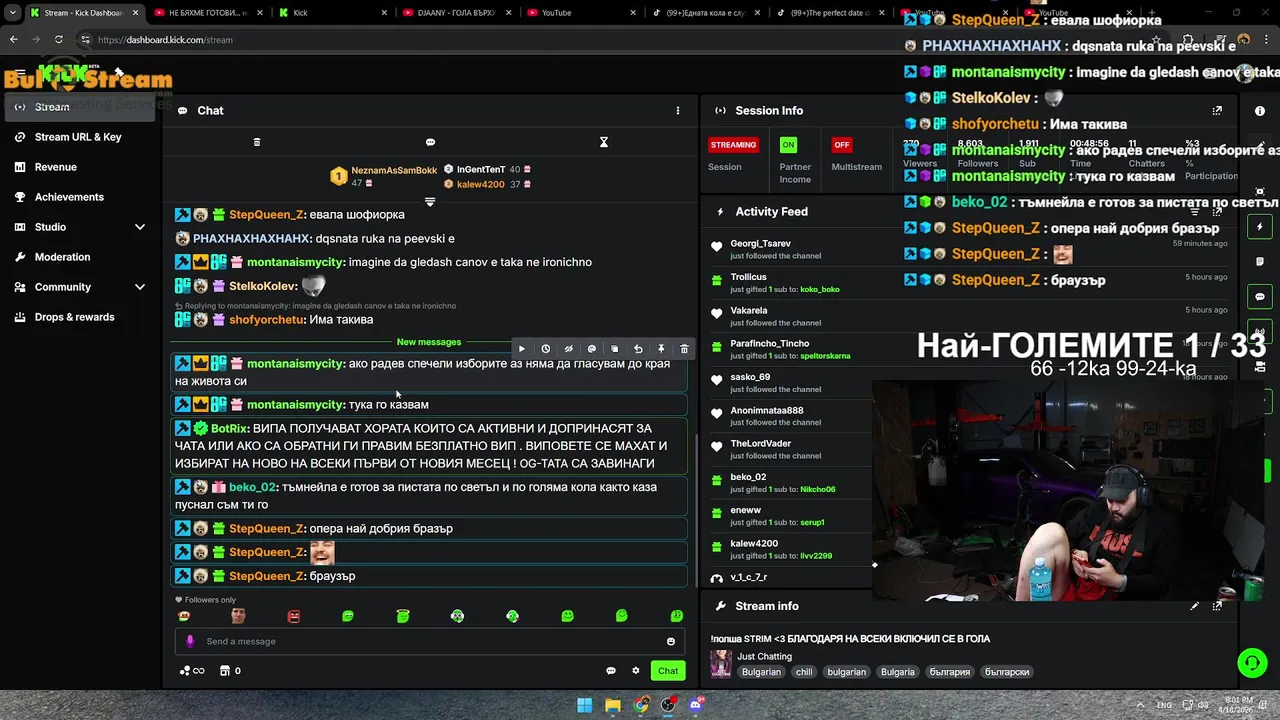This screenshot has height=720, width=1280.
Task: Click beko_02 username in chat
Action: click(x=252, y=487)
